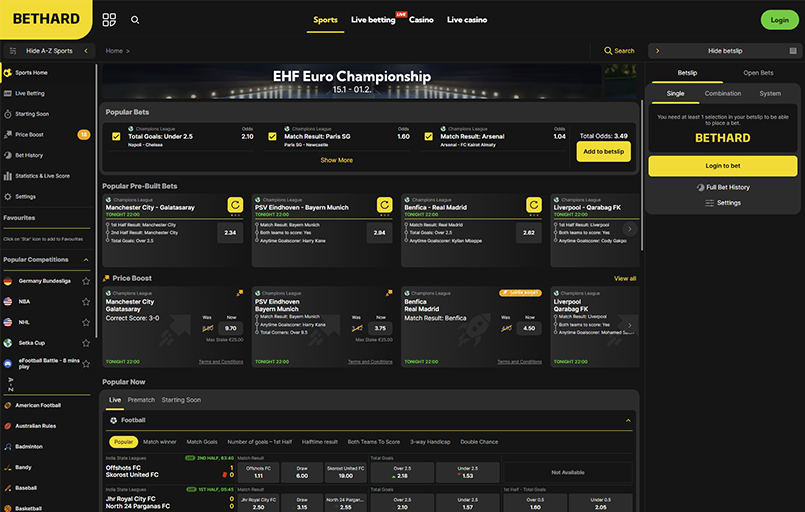Click the BETHARD logo

(x=46, y=19)
